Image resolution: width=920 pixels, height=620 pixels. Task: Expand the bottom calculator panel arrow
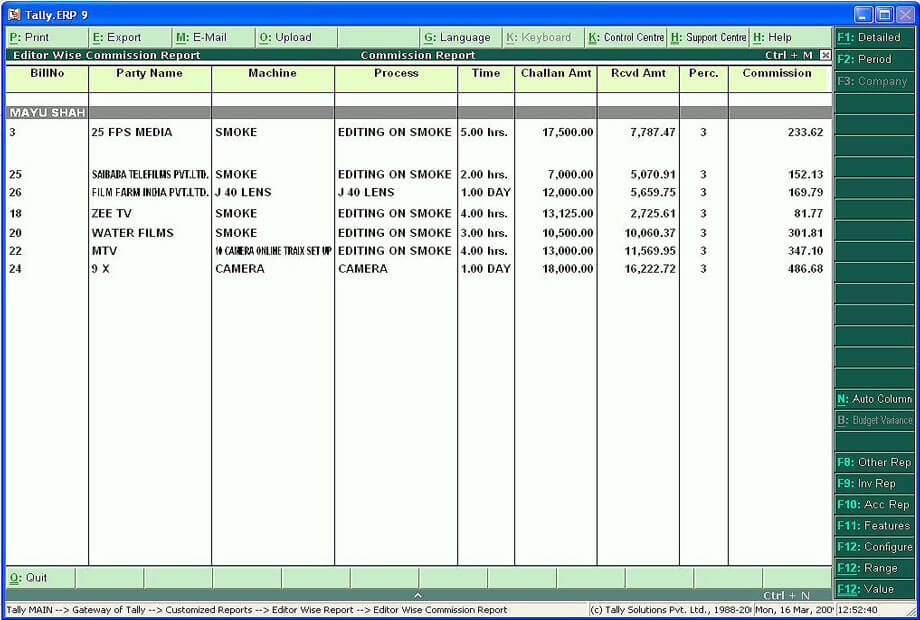coord(418,595)
